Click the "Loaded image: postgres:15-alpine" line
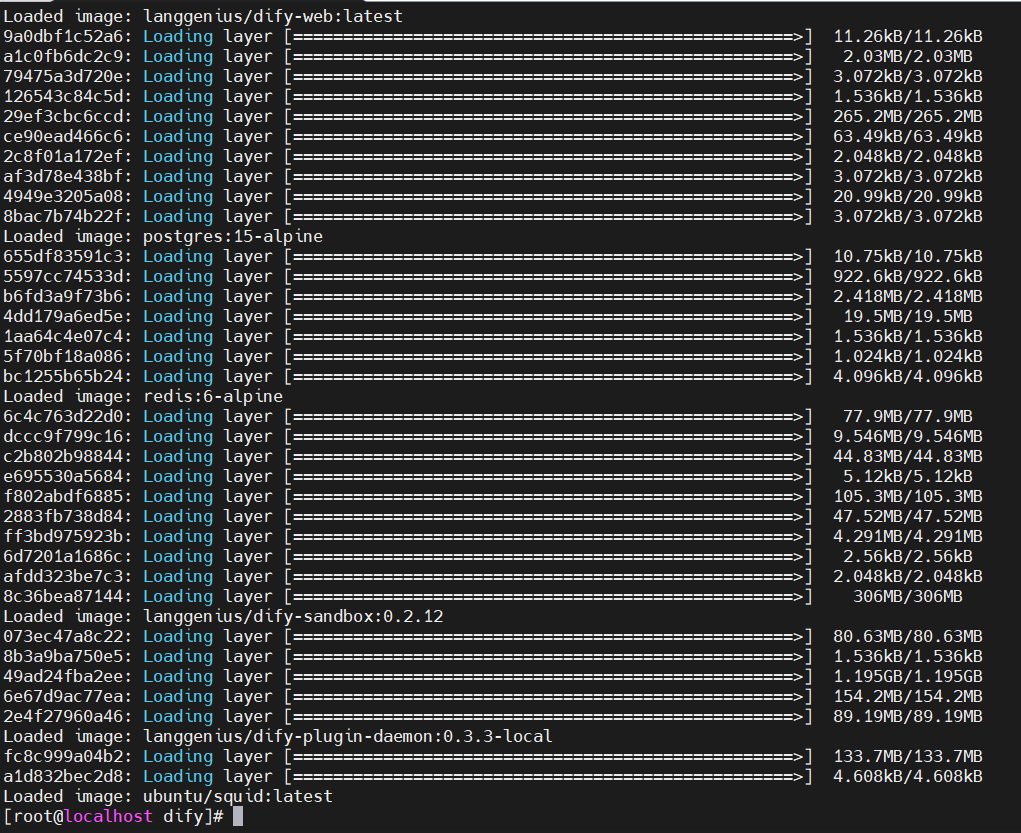 (163, 236)
